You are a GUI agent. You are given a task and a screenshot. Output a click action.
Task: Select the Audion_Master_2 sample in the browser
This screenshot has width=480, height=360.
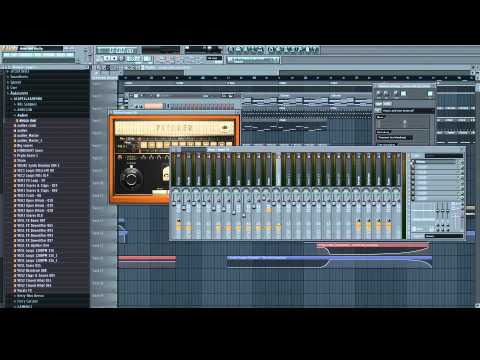click(x=29, y=140)
